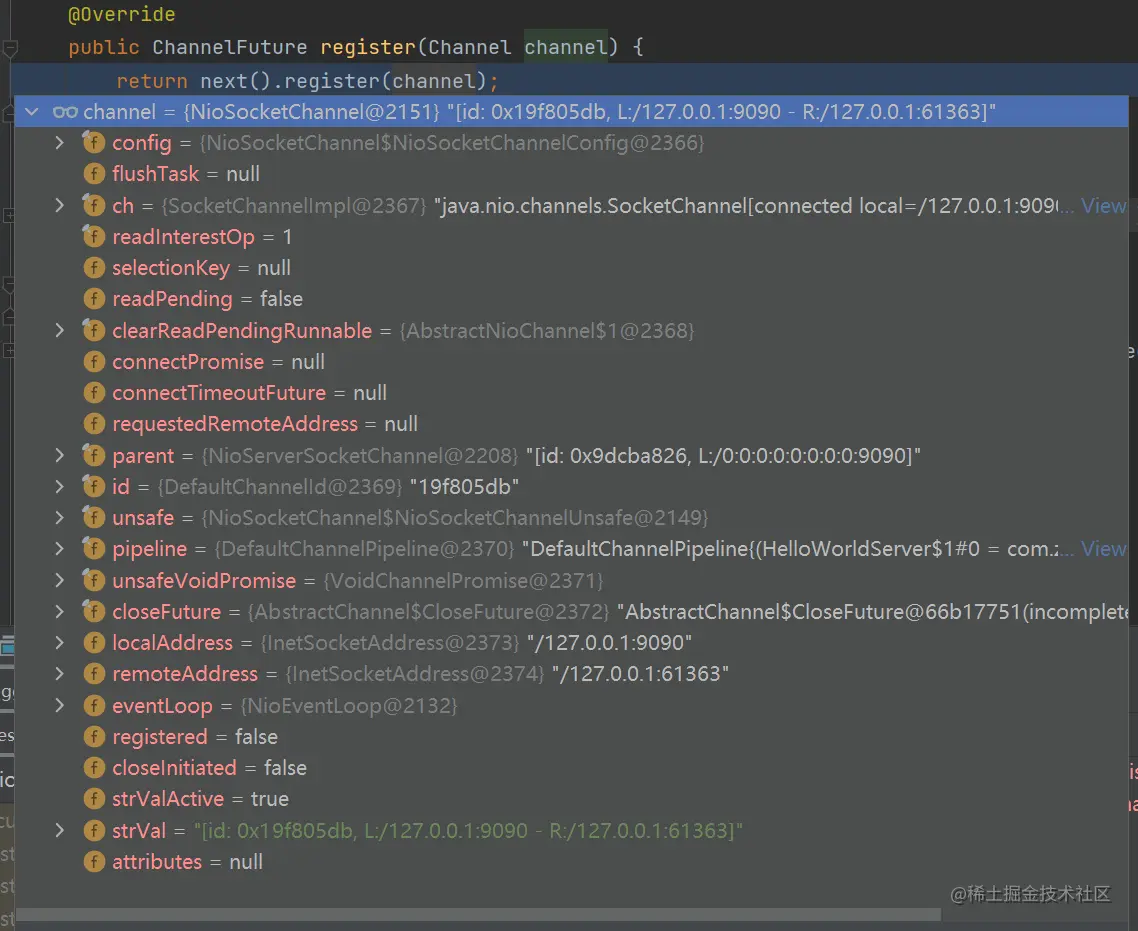Select the 'connectTimeoutFuture = null' row
The width and height of the screenshot is (1138, 931).
(571, 393)
